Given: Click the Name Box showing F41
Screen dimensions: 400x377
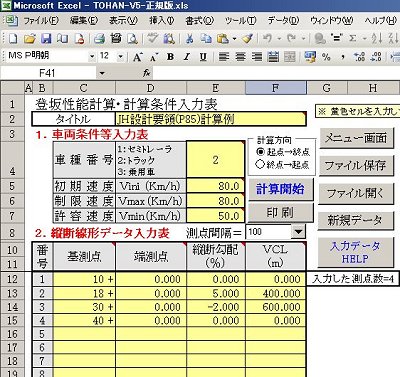Looking at the screenshot, I should pos(48,73).
